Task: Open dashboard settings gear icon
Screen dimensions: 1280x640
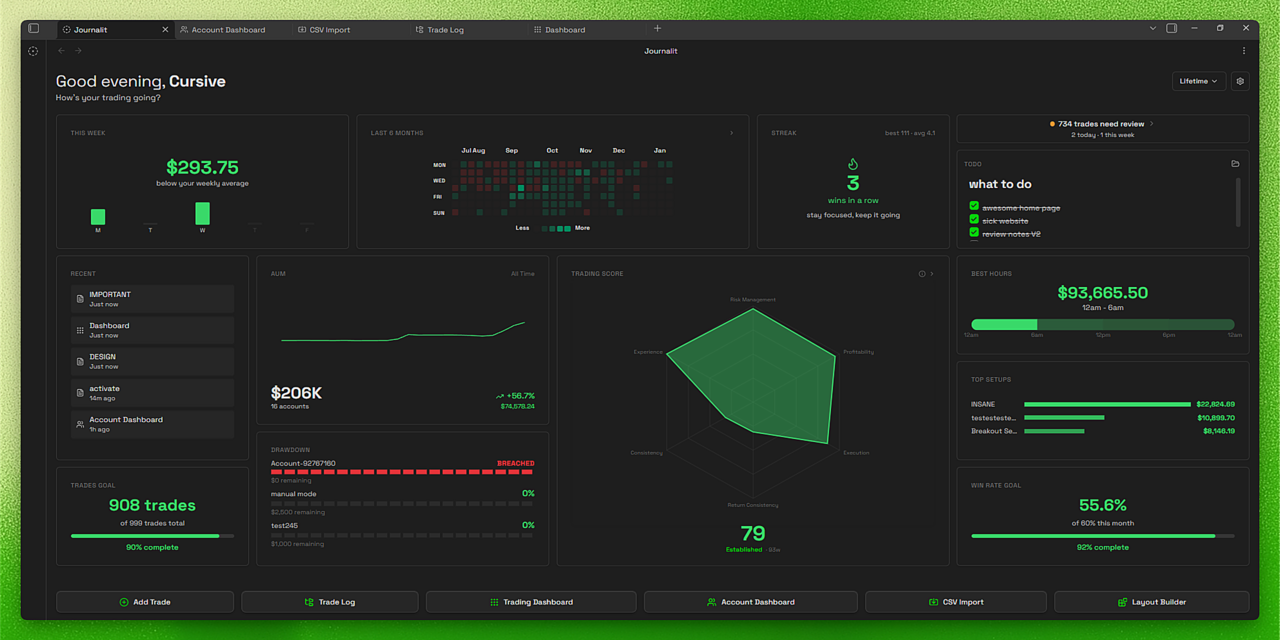Action: 1240,81
